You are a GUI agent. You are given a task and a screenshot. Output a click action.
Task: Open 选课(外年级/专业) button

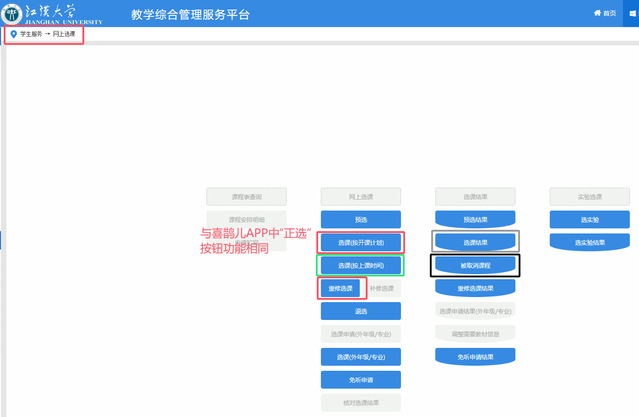[360, 357]
